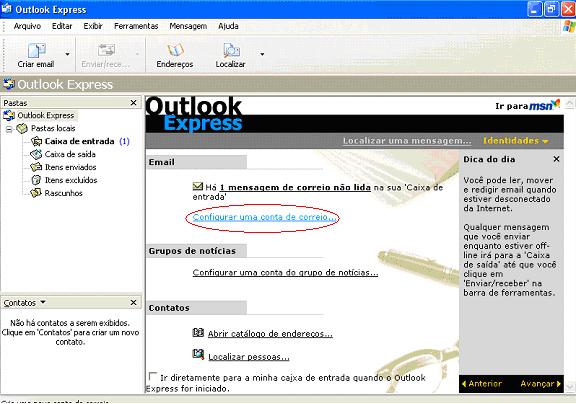Screen dimensions: 576x404
Task: Click the Caixa de entrada inbox icon
Action: point(36,141)
